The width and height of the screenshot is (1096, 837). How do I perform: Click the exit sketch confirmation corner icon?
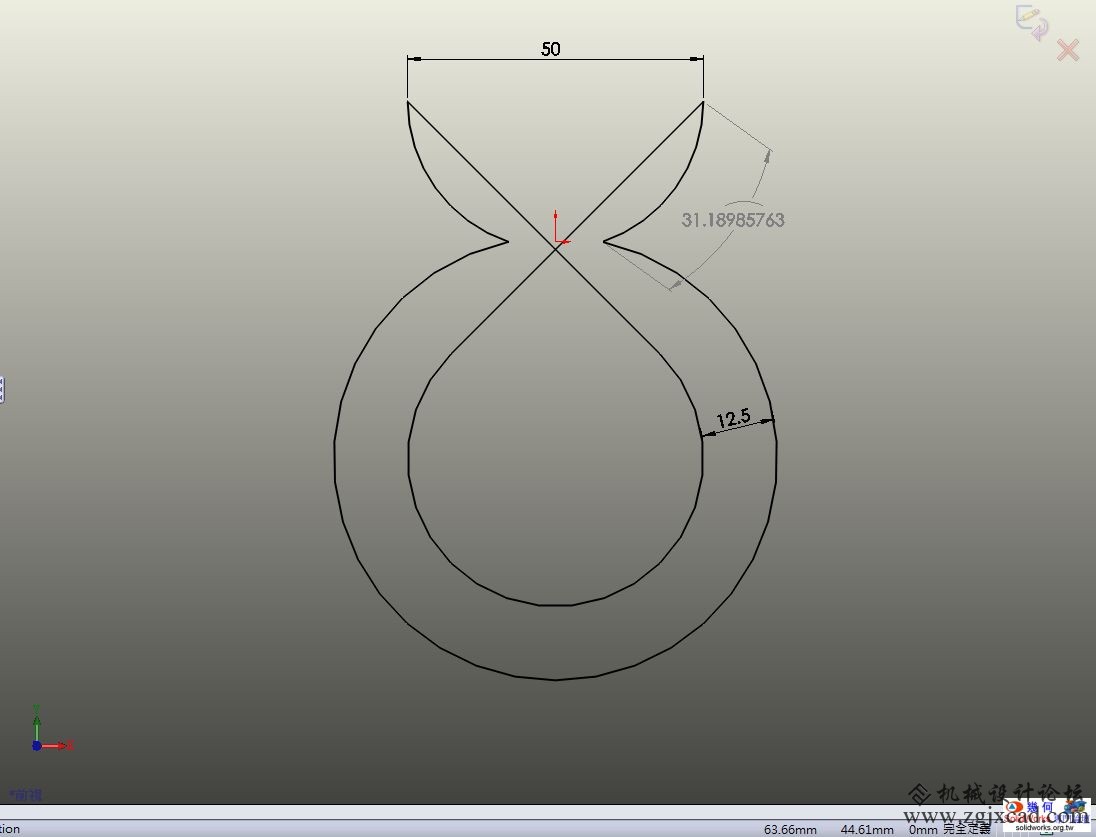1032,21
